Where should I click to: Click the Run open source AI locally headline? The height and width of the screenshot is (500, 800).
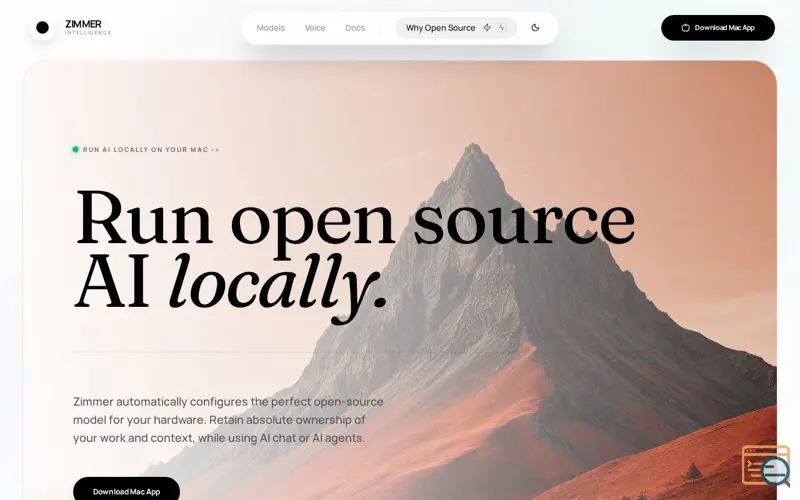(x=355, y=255)
